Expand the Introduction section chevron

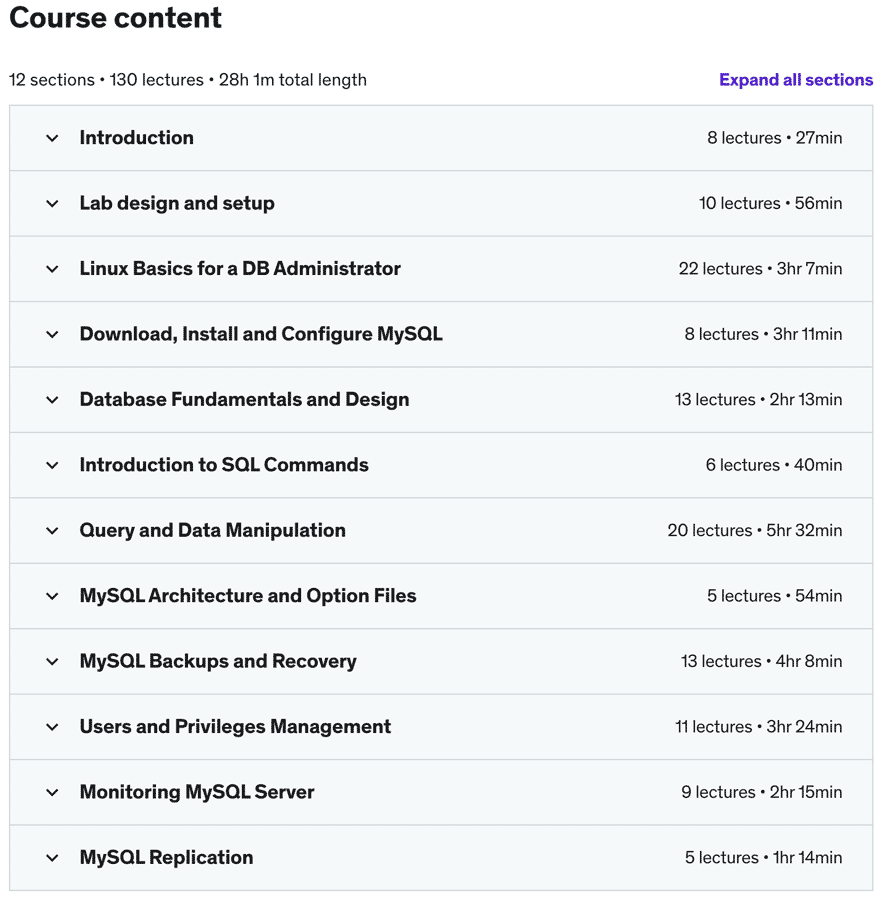[52, 138]
